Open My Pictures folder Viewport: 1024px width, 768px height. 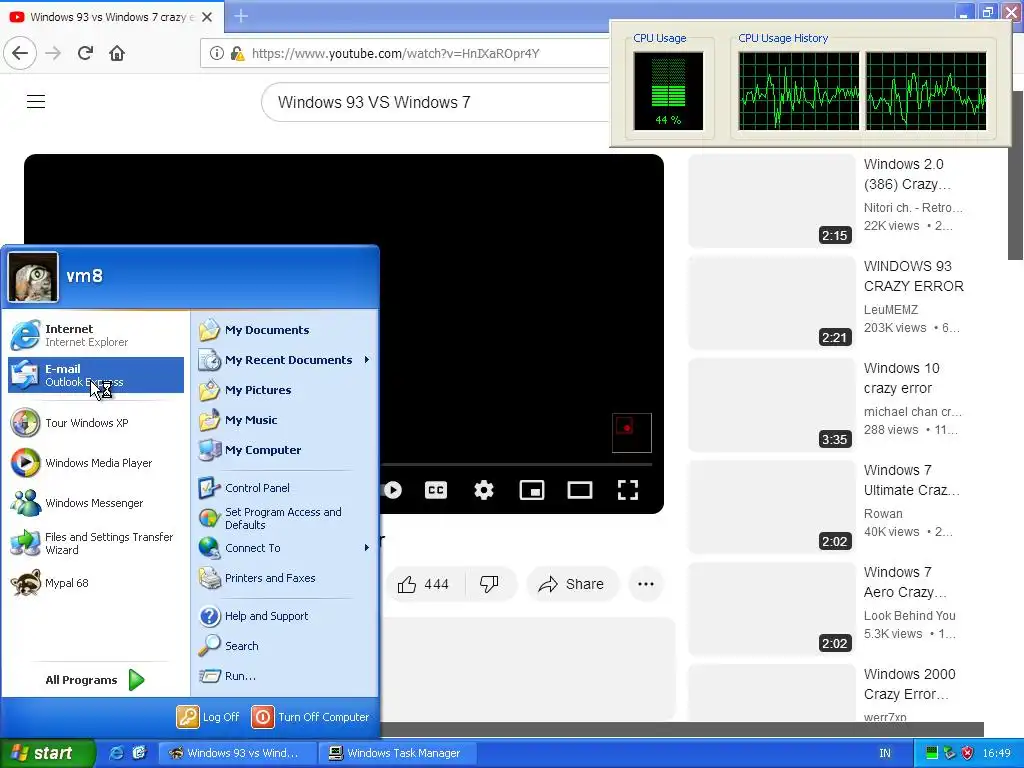click(285, 390)
